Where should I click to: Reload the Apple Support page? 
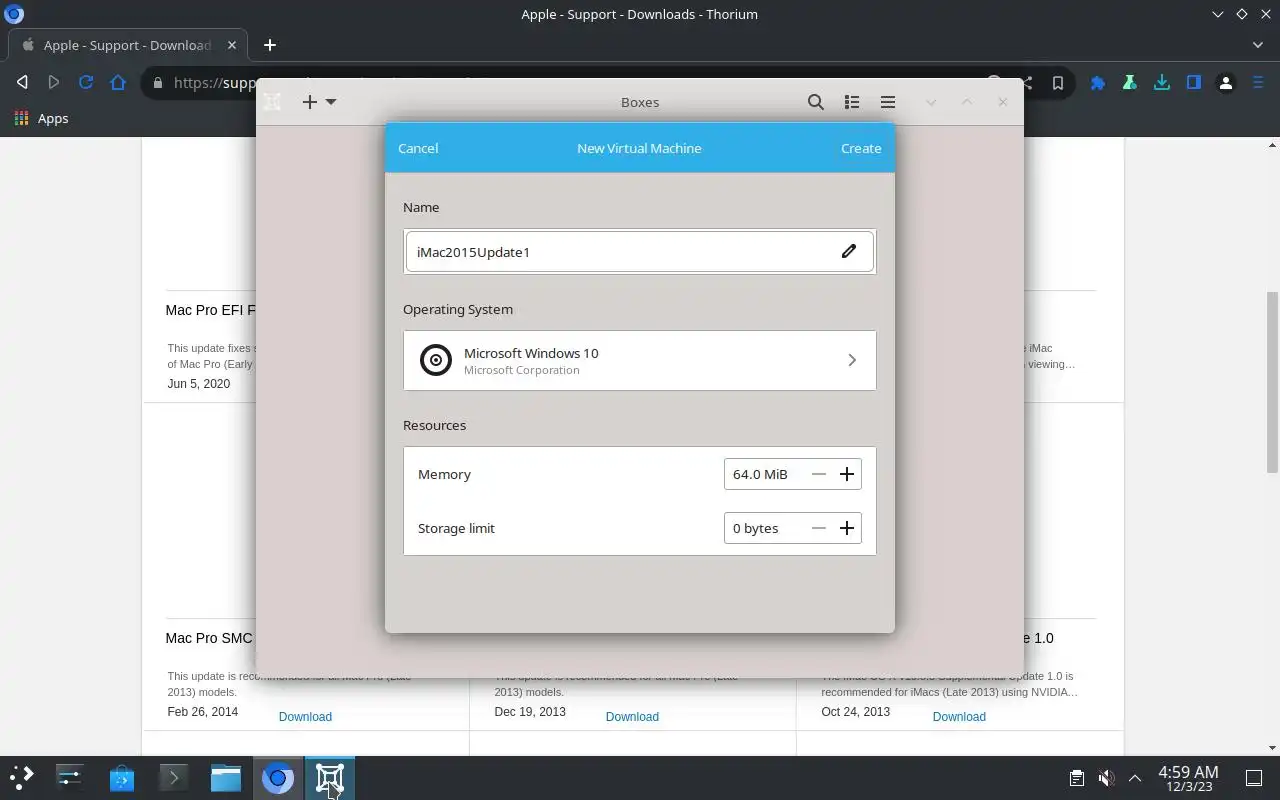point(86,82)
